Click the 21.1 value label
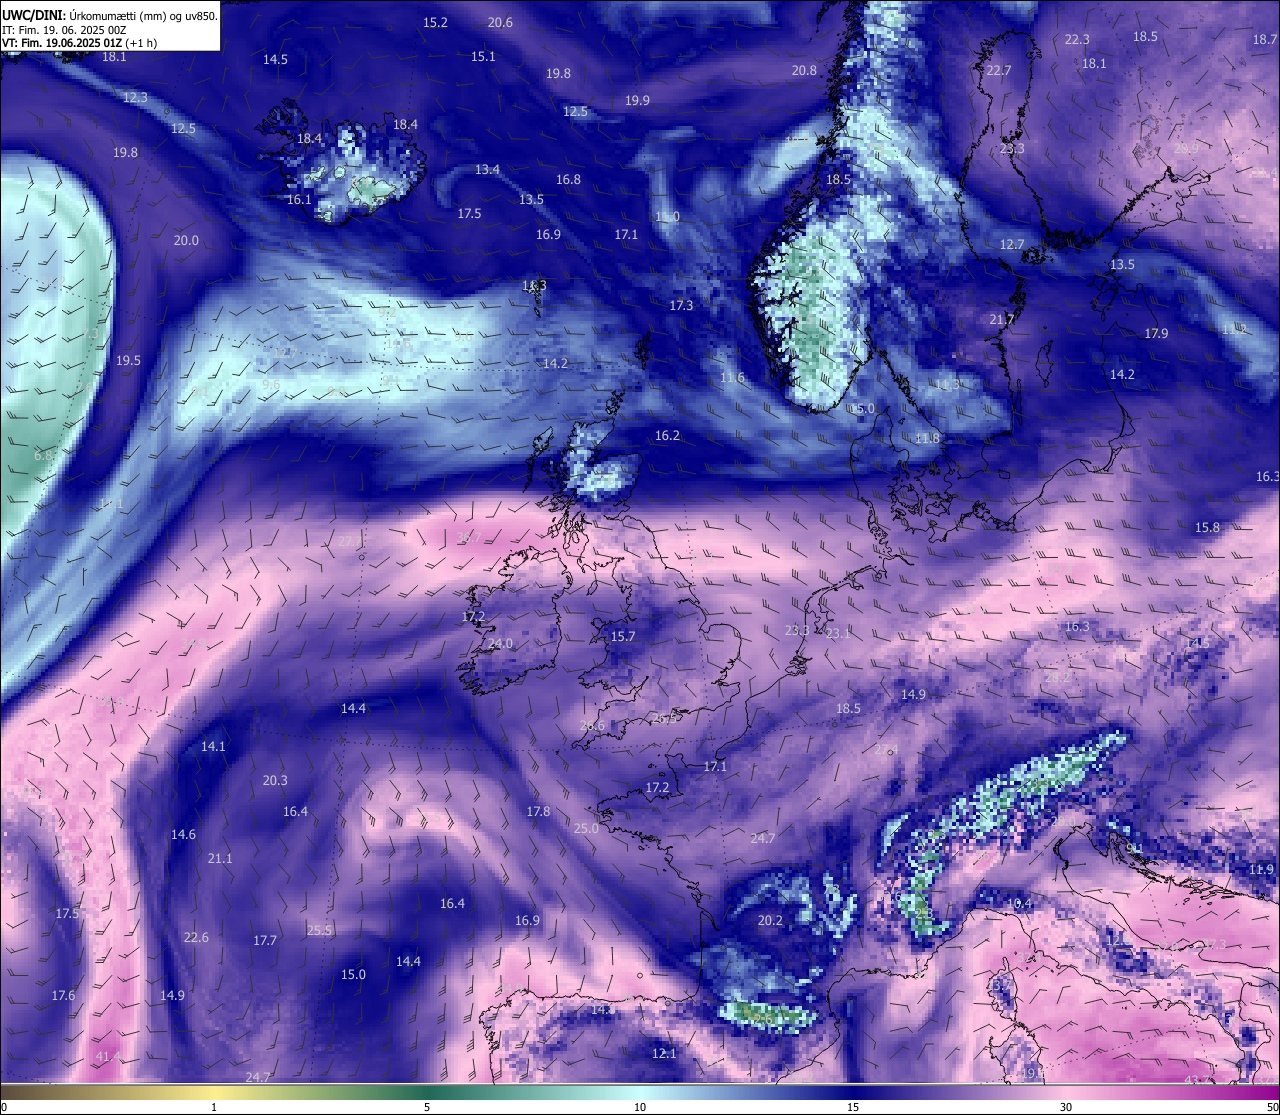1280x1115 pixels. tap(220, 858)
